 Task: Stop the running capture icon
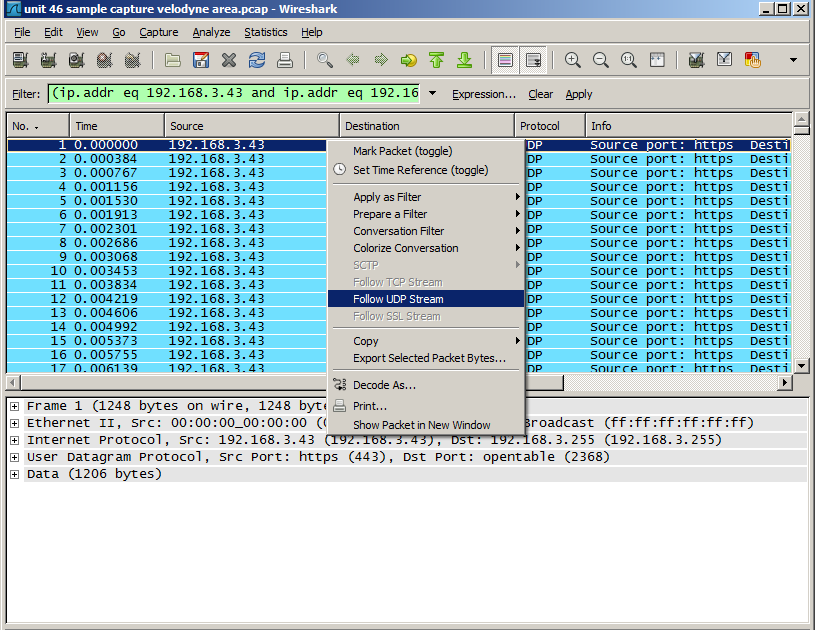pos(104,60)
